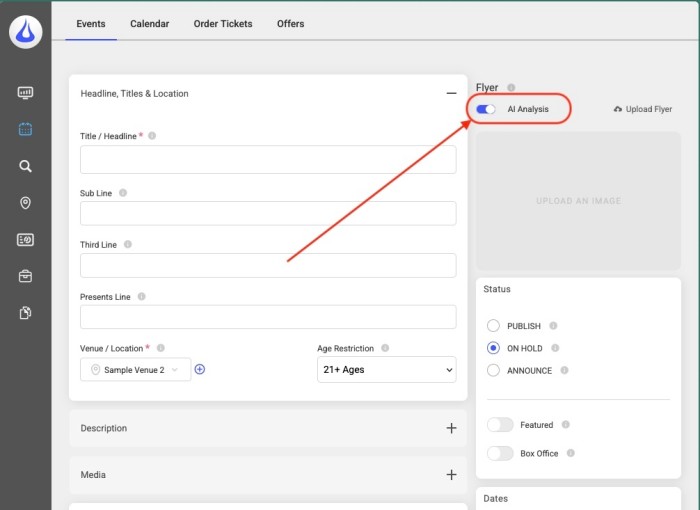Click info icon beside ANNOUNCE
This screenshot has width=700, height=510.
click(564, 370)
